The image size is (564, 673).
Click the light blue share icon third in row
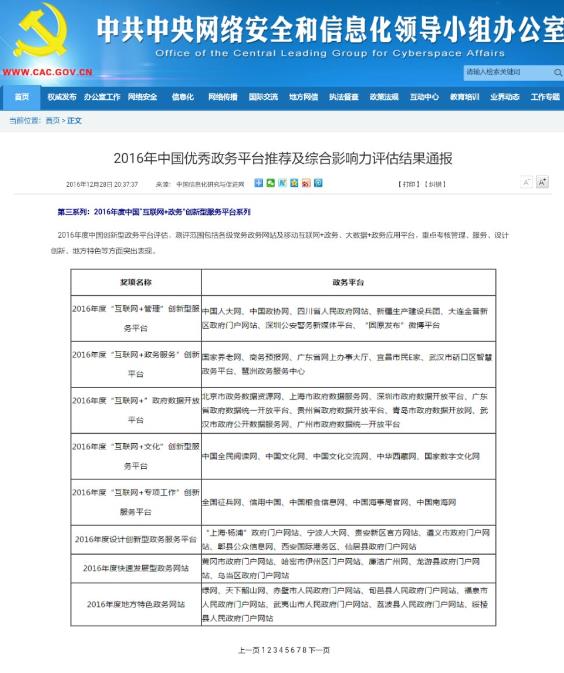(x=282, y=183)
